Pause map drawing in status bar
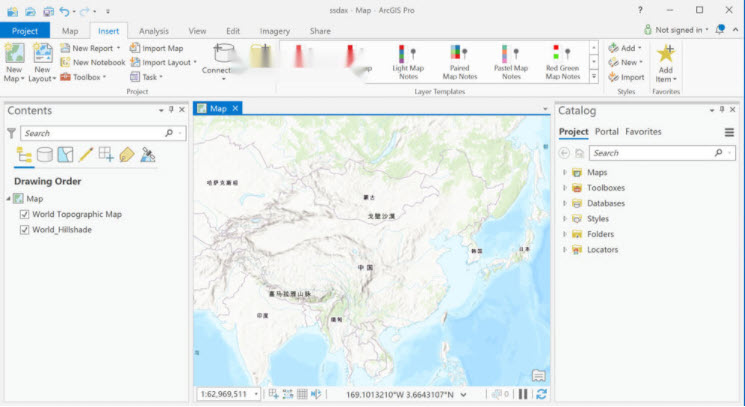 click(522, 394)
